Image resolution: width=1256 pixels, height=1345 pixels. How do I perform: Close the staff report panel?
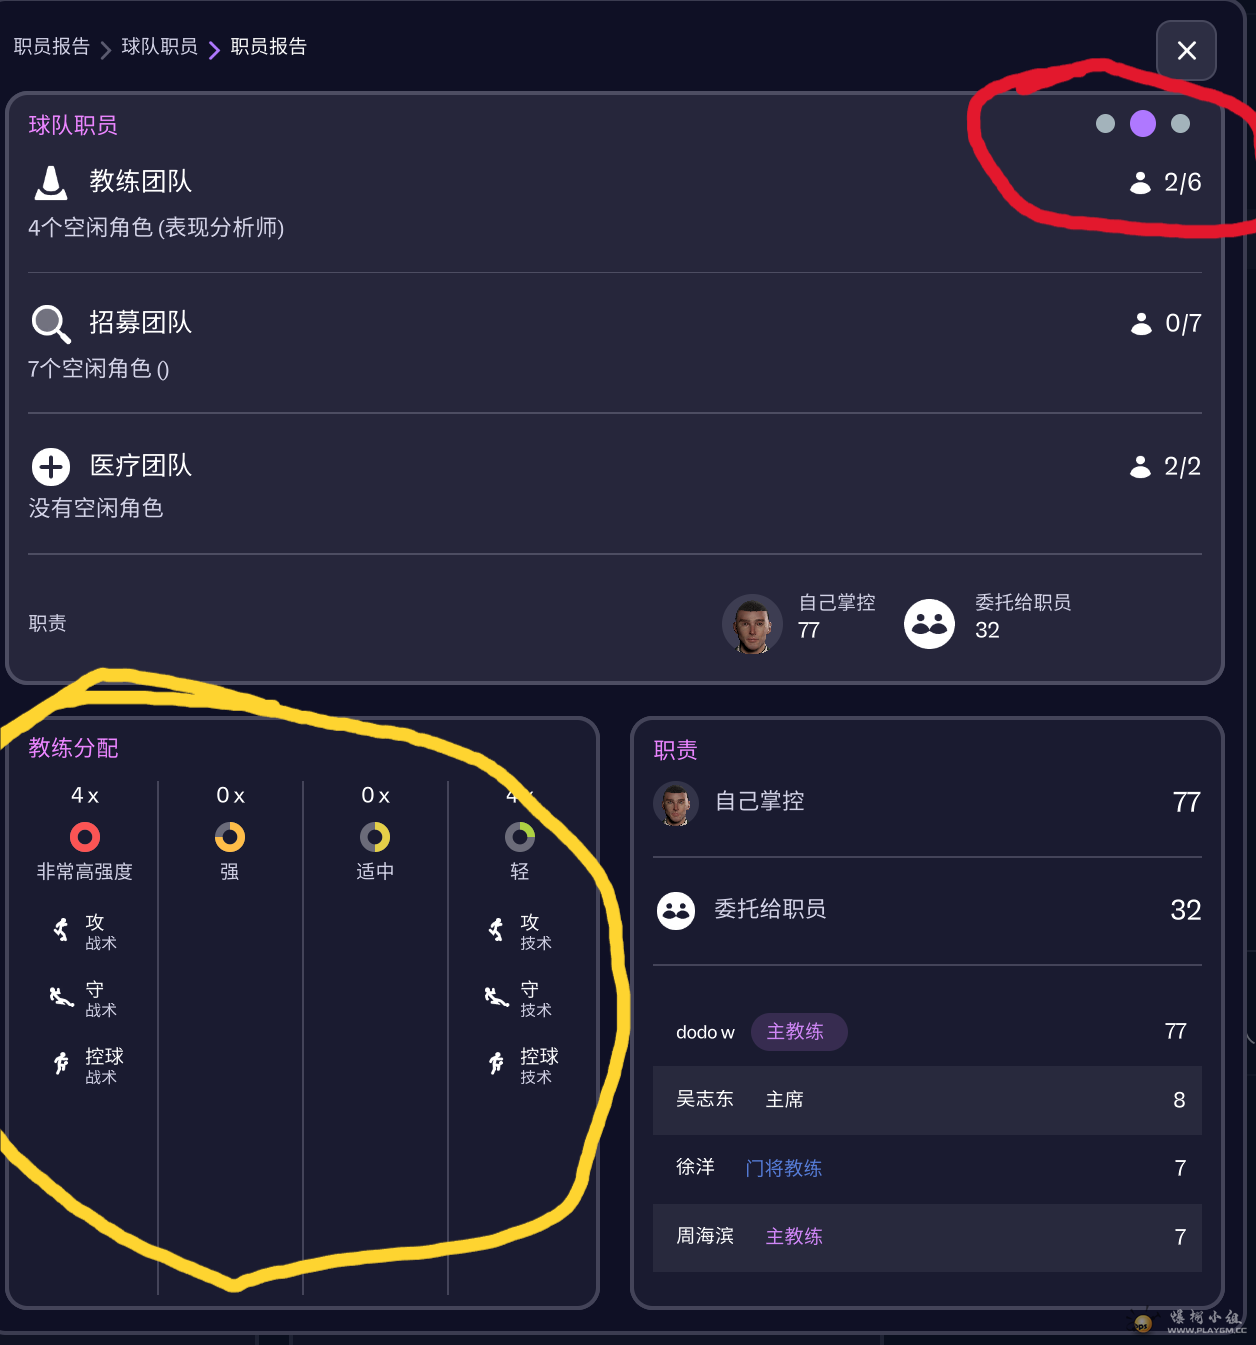tap(1186, 50)
